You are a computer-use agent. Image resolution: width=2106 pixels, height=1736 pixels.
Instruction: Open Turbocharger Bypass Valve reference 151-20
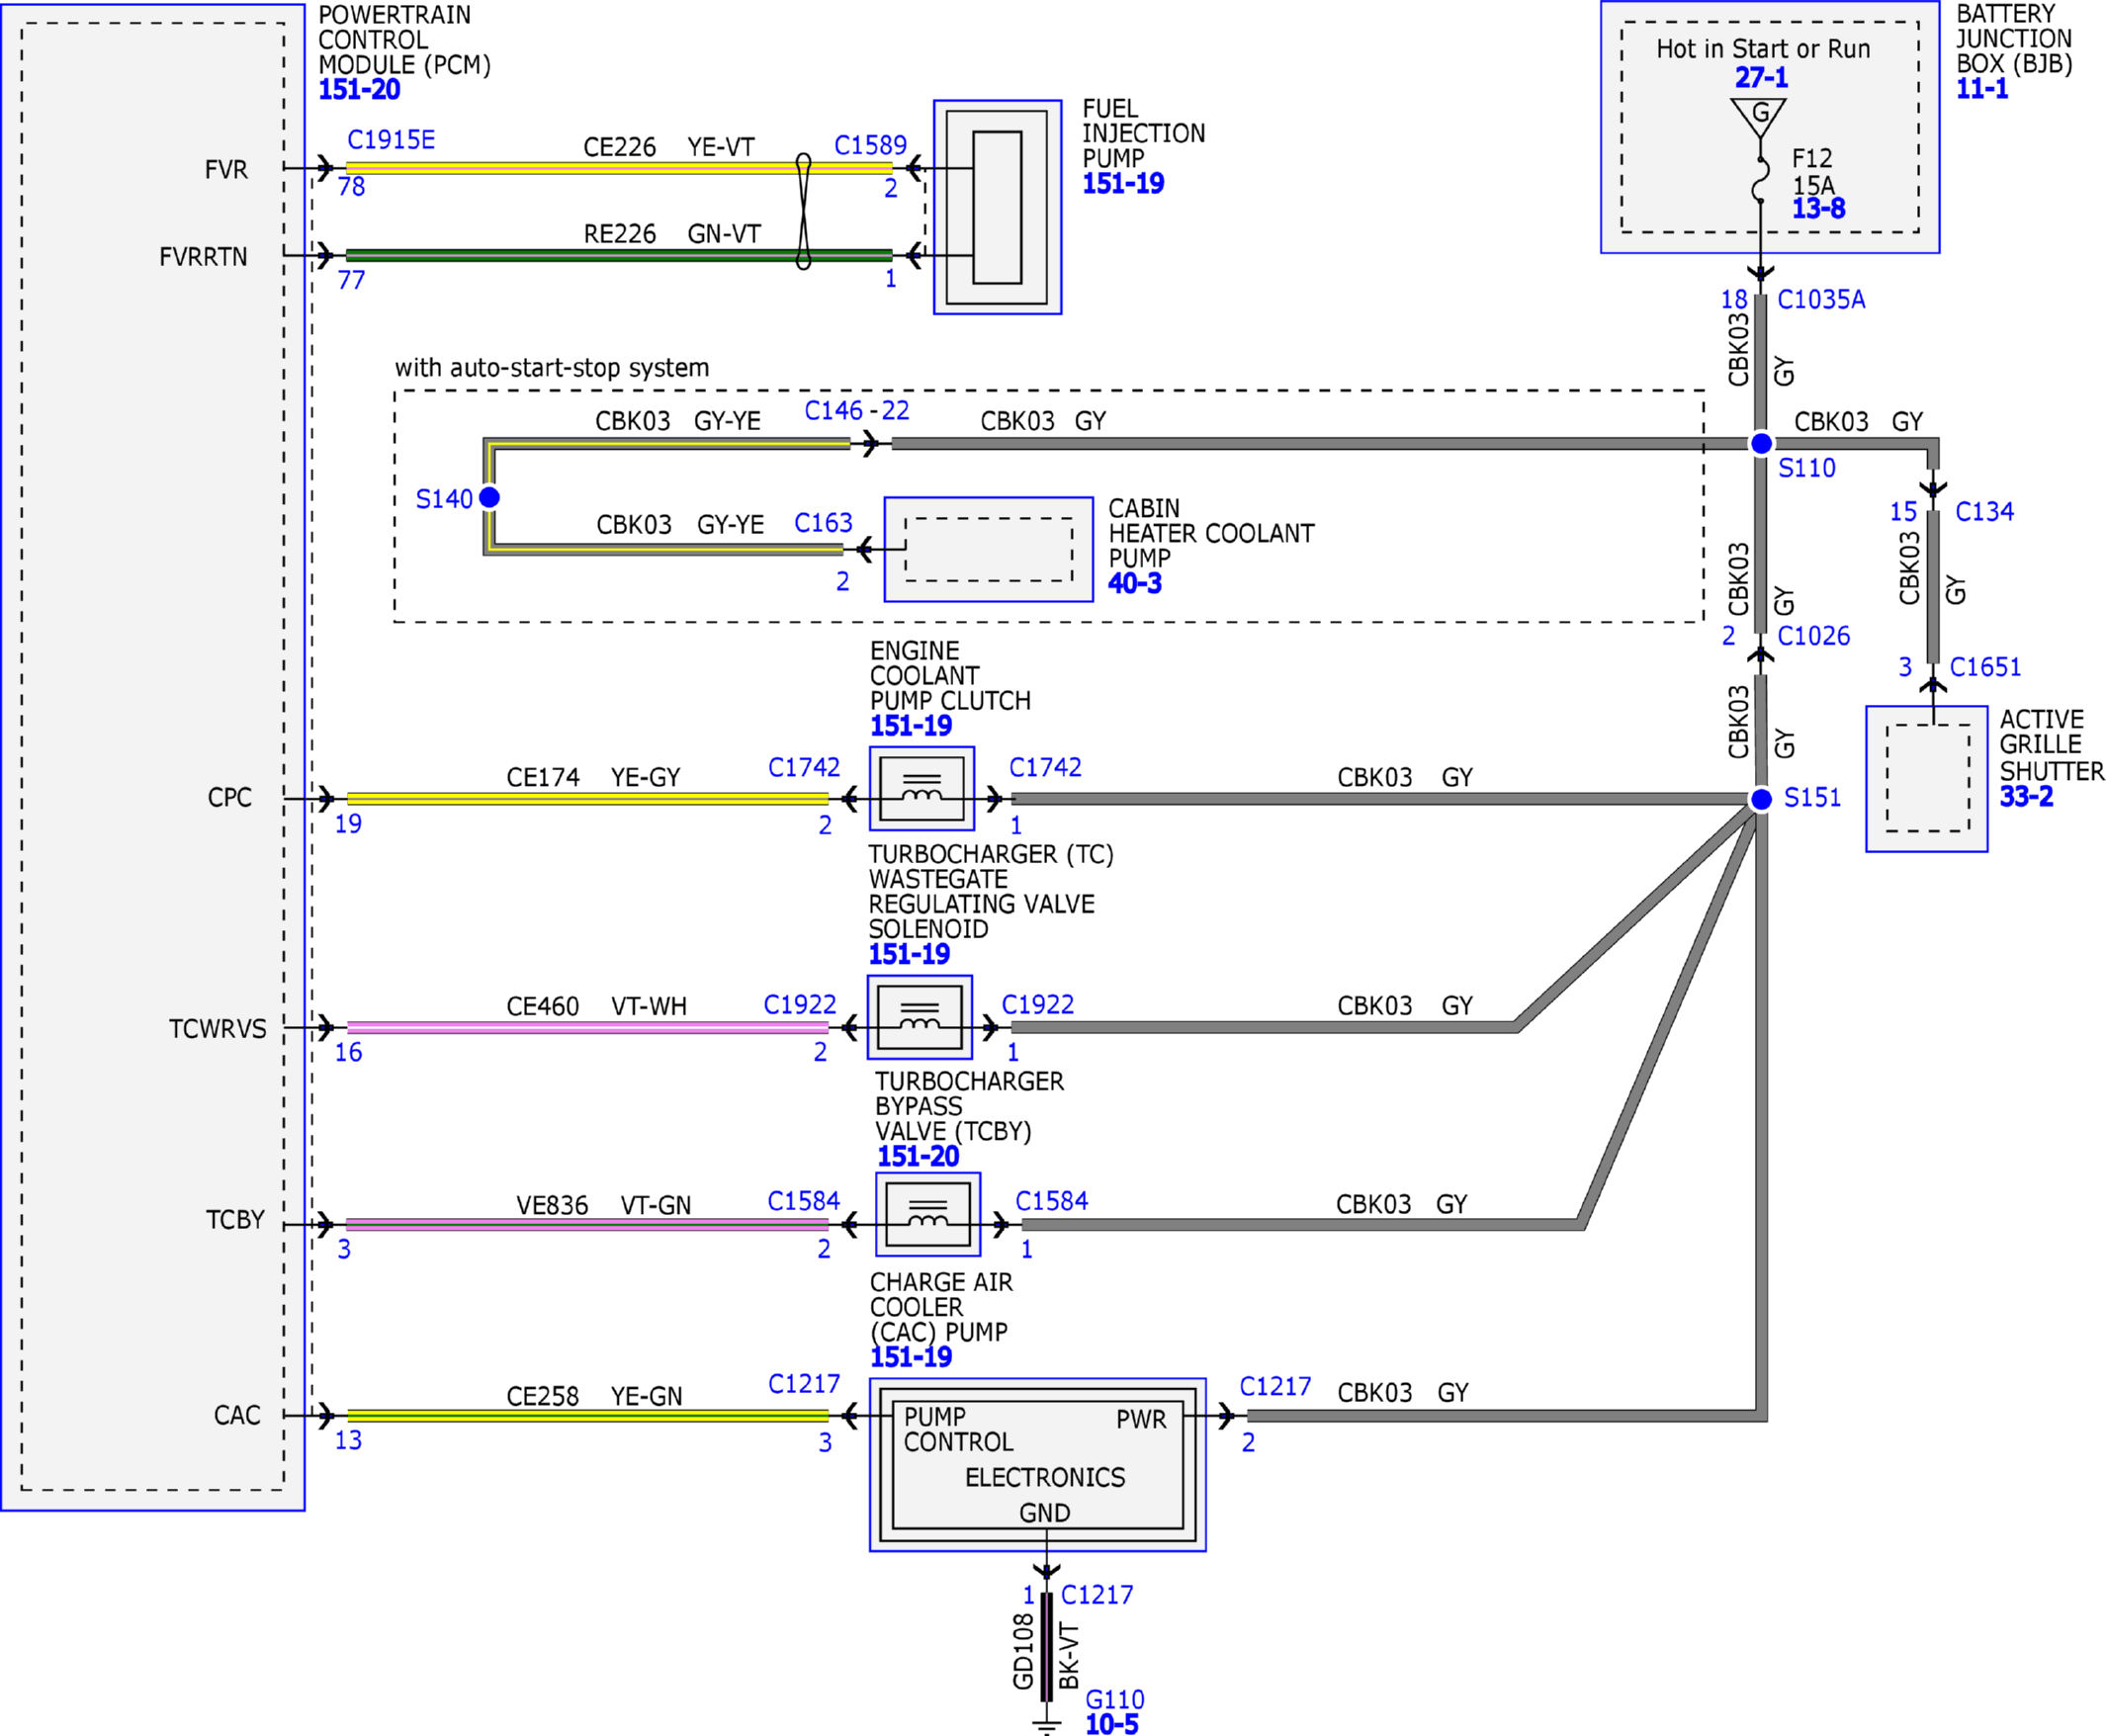(917, 1157)
